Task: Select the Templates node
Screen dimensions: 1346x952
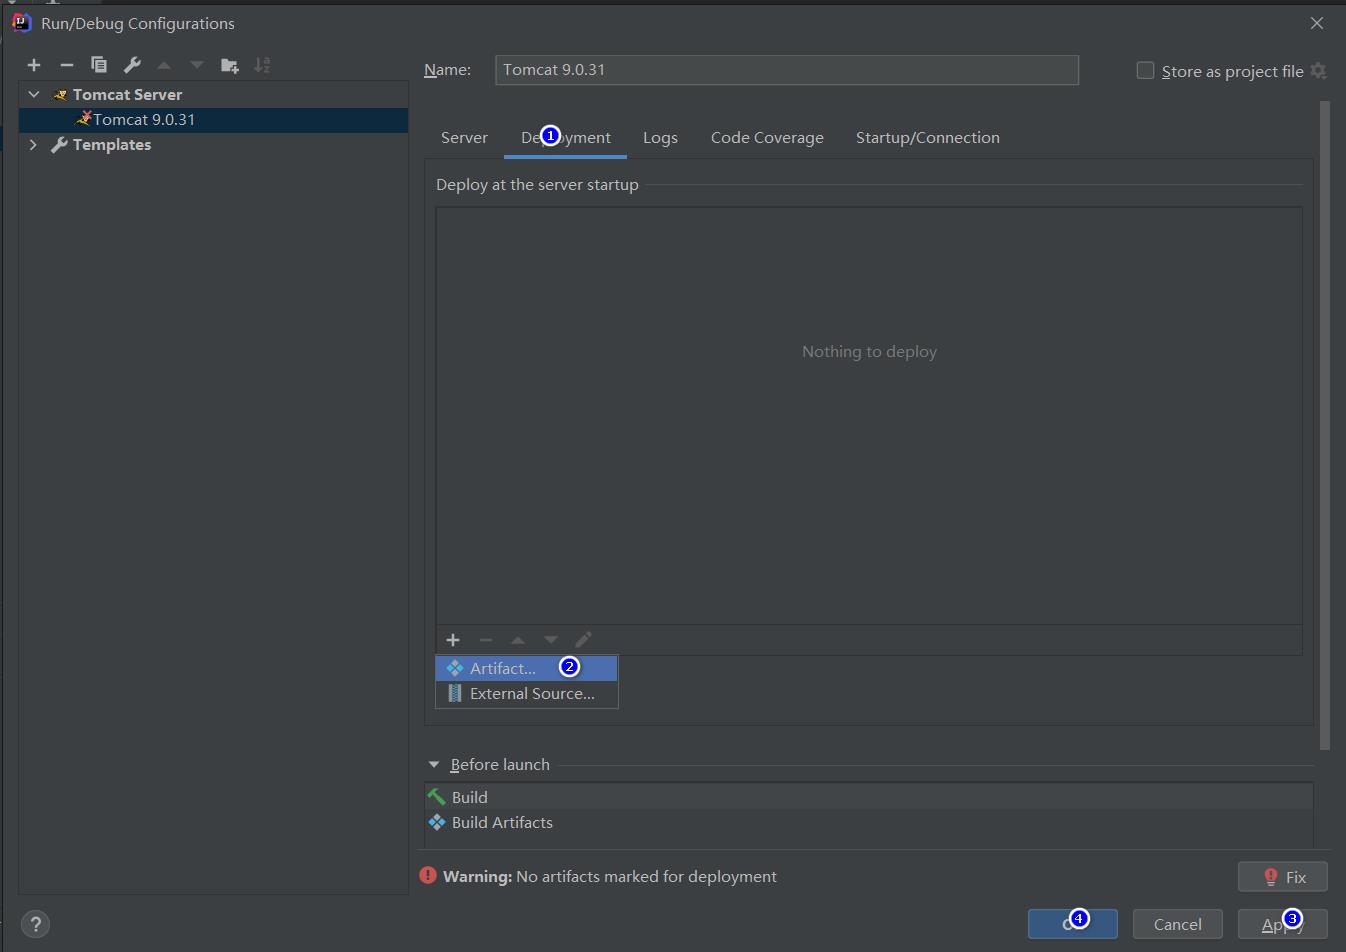Action: tap(213, 144)
